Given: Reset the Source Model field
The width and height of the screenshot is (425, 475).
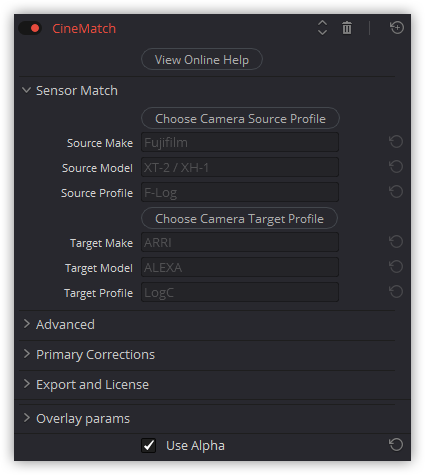Looking at the screenshot, I should point(396,167).
